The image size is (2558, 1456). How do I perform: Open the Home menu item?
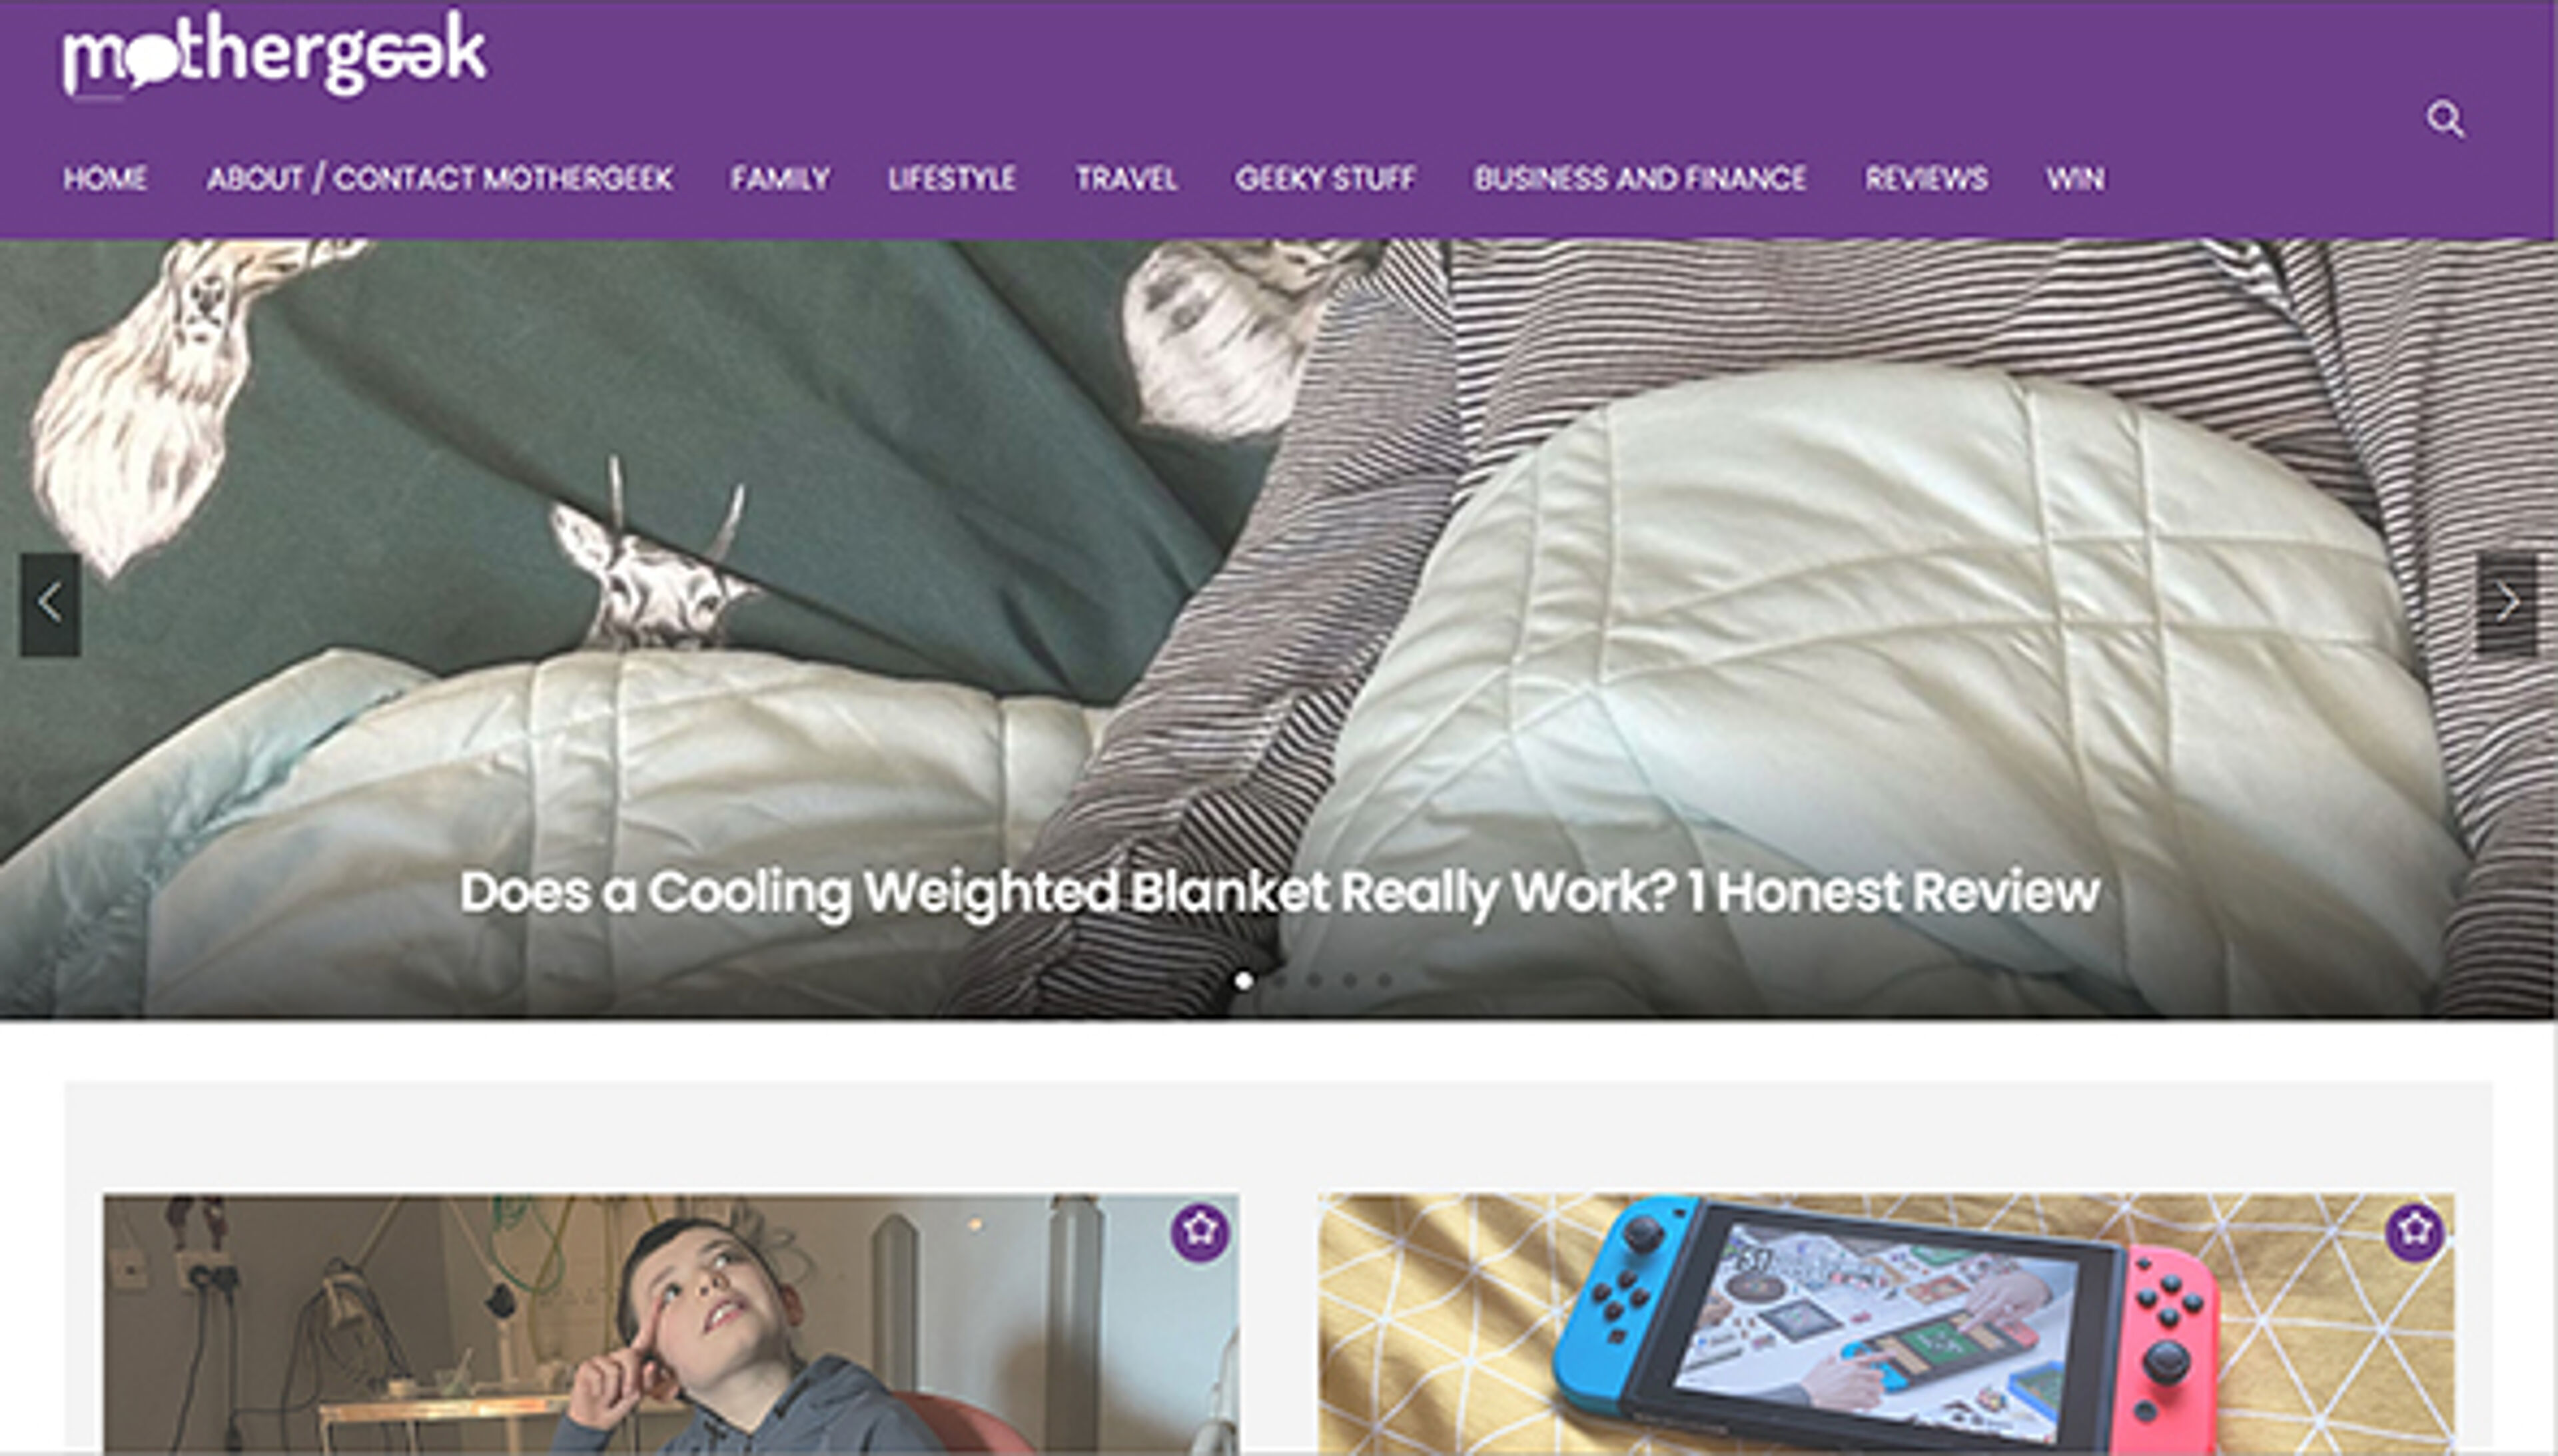105,179
